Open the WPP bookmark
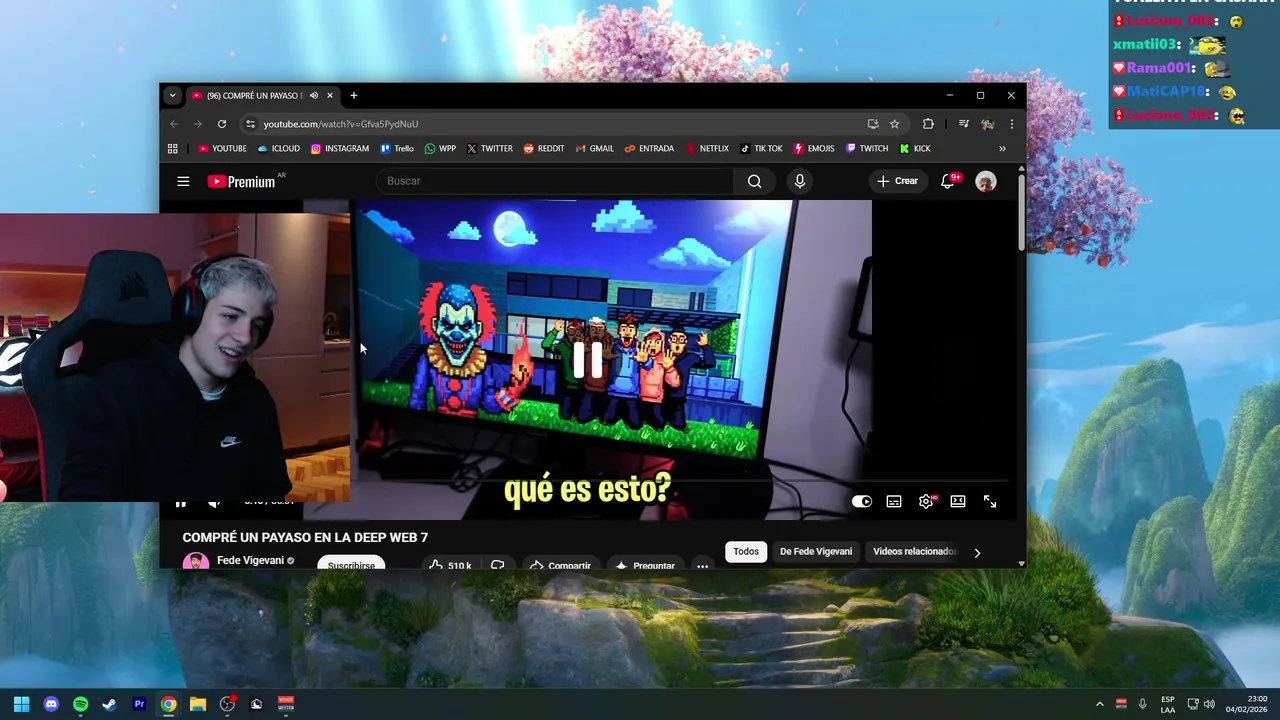Image resolution: width=1280 pixels, height=720 pixels. click(440, 149)
